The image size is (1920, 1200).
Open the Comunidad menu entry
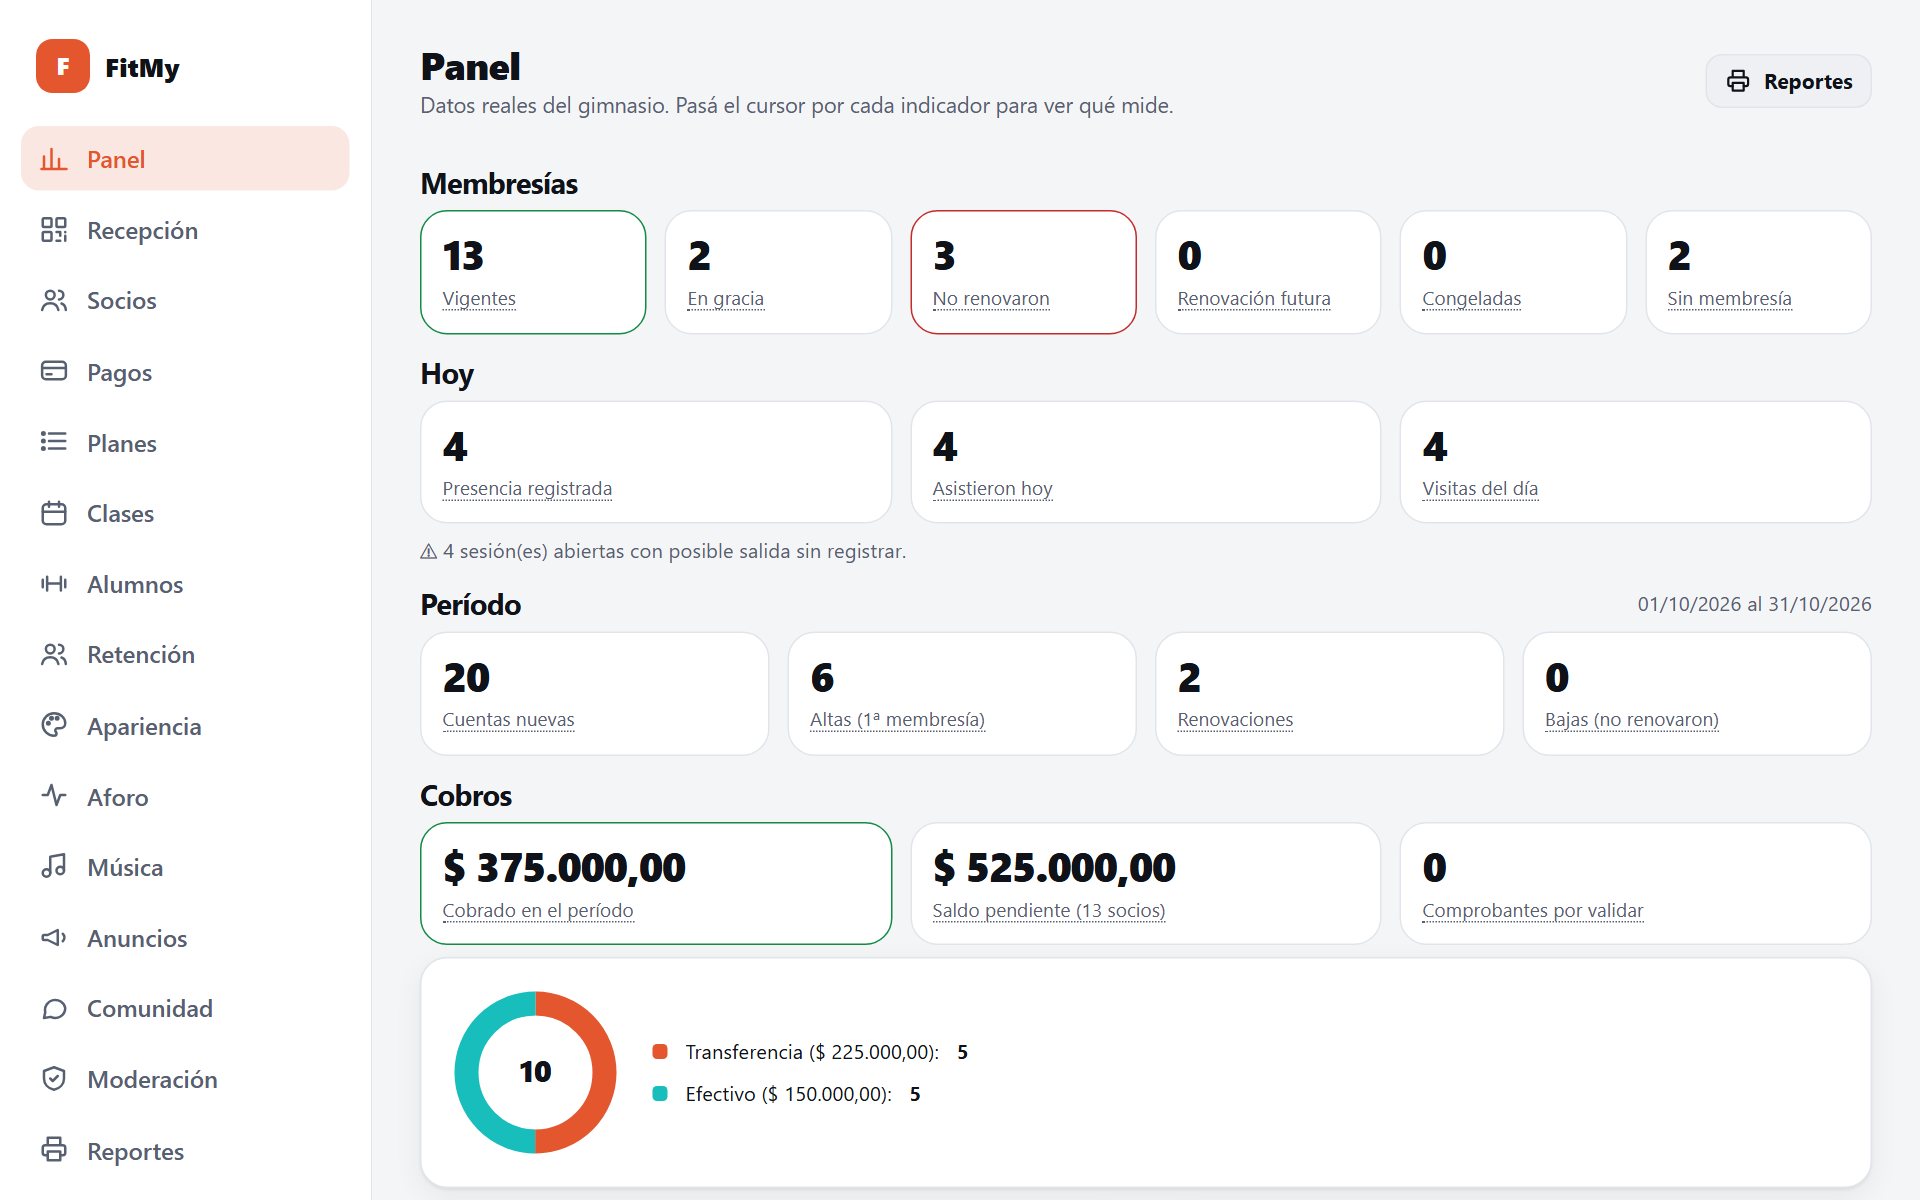185,1008
